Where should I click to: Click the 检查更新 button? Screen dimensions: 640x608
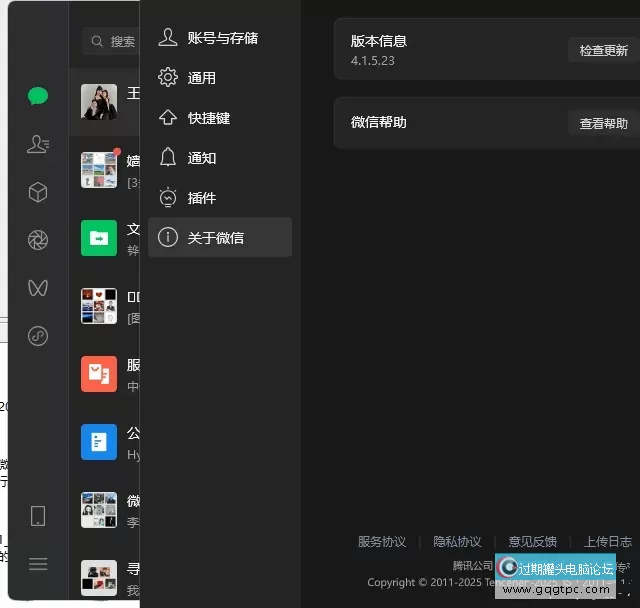[x=603, y=50]
